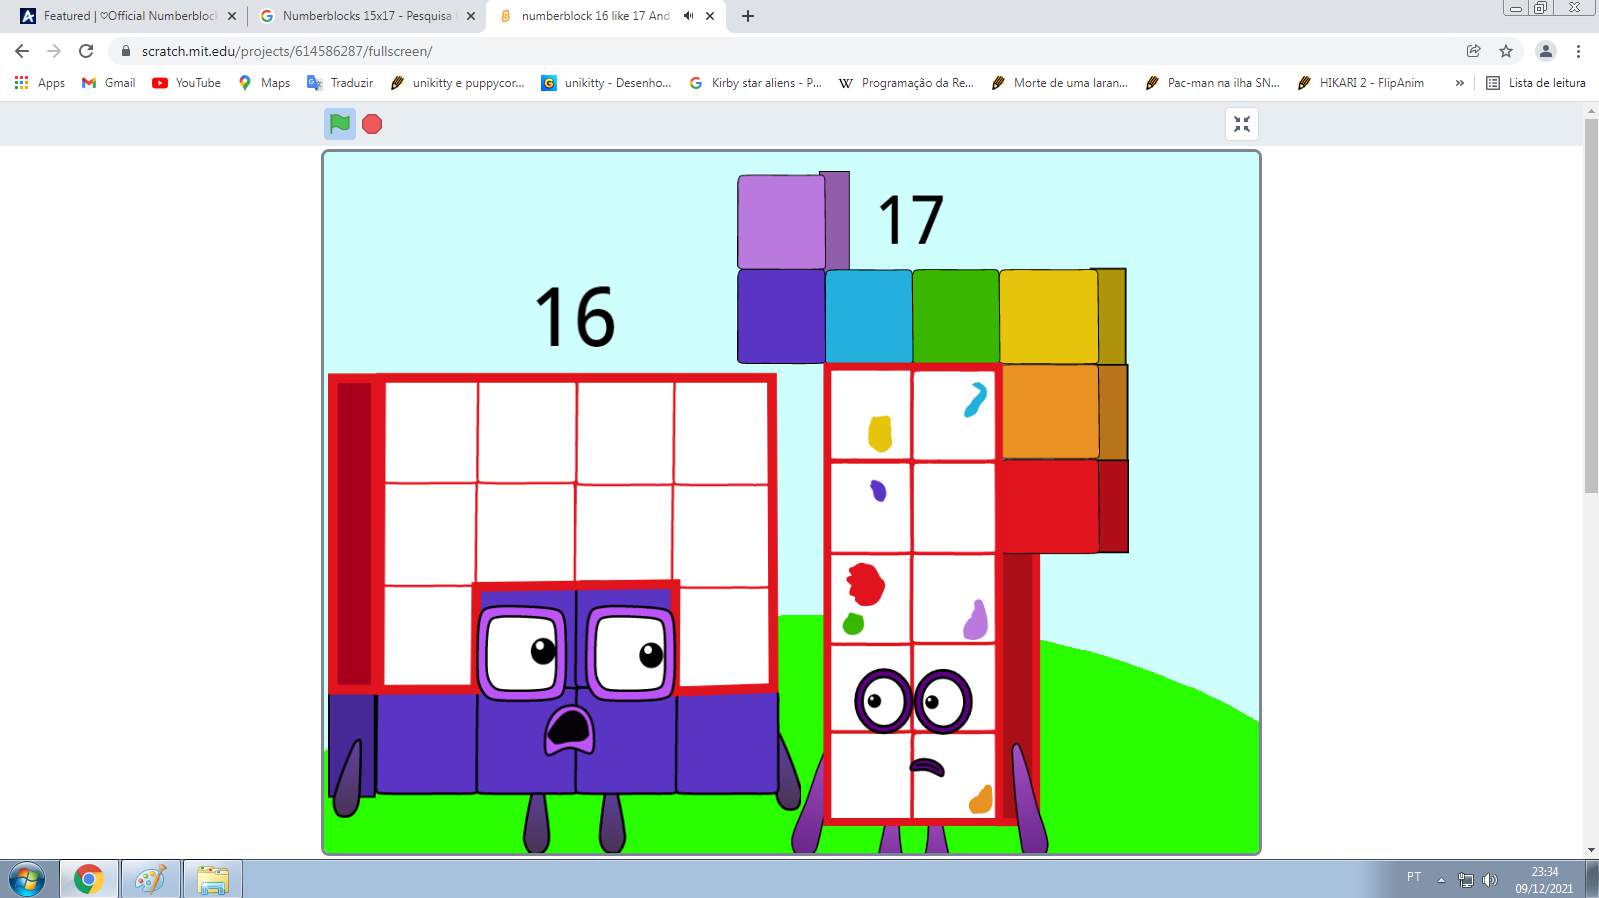Viewport: 1599px width, 898px height.
Task: Click the Show desktop strip on the taskbar
Action: (x=1591, y=879)
